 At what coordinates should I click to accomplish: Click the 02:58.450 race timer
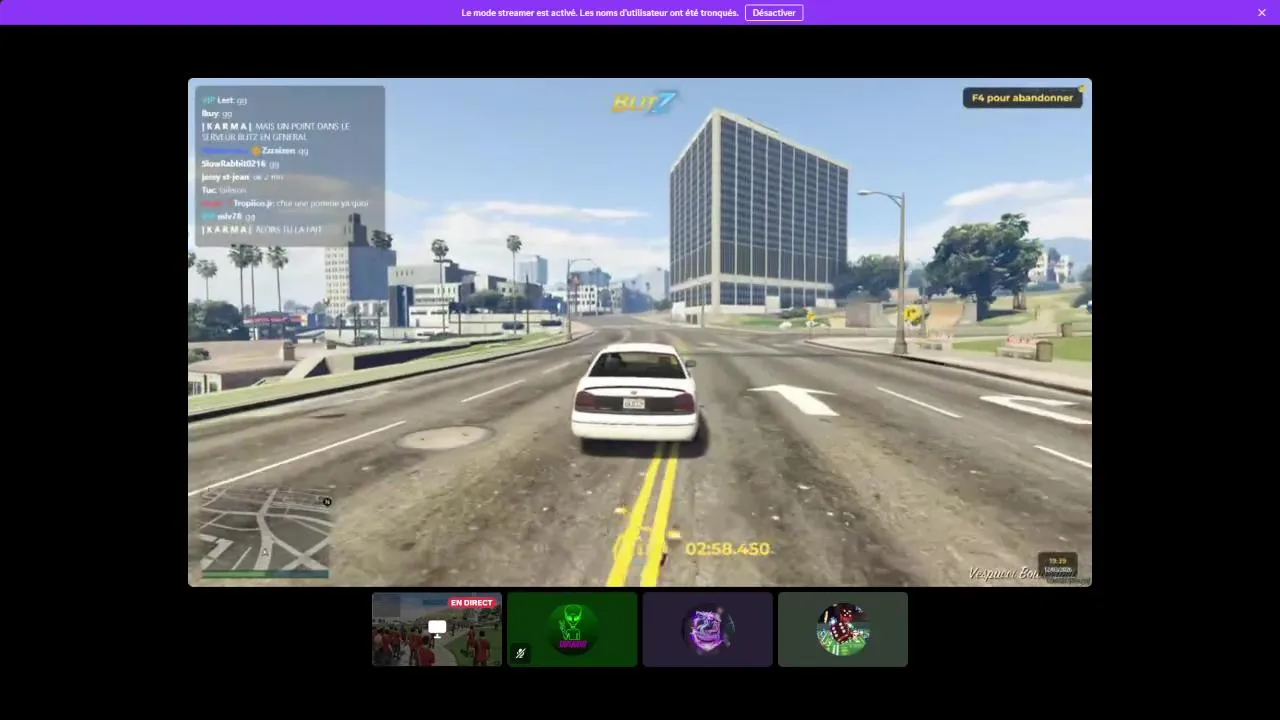click(x=727, y=549)
